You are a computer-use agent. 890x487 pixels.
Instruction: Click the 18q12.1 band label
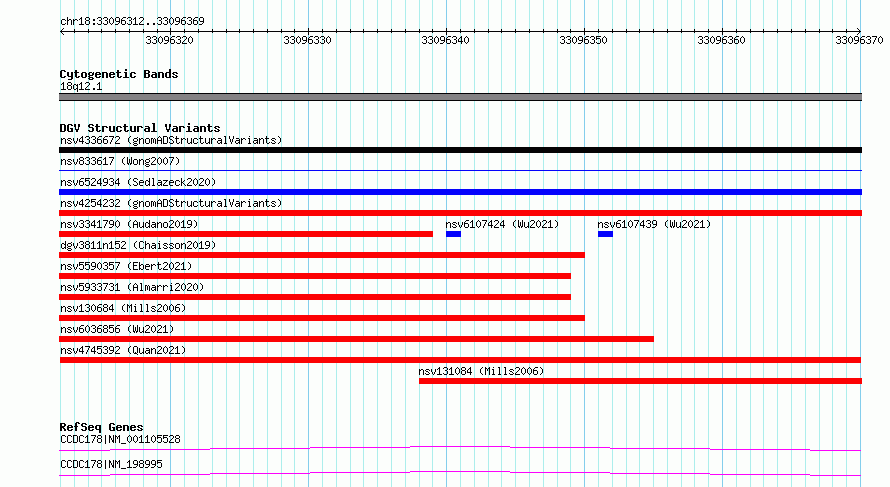pos(81,86)
